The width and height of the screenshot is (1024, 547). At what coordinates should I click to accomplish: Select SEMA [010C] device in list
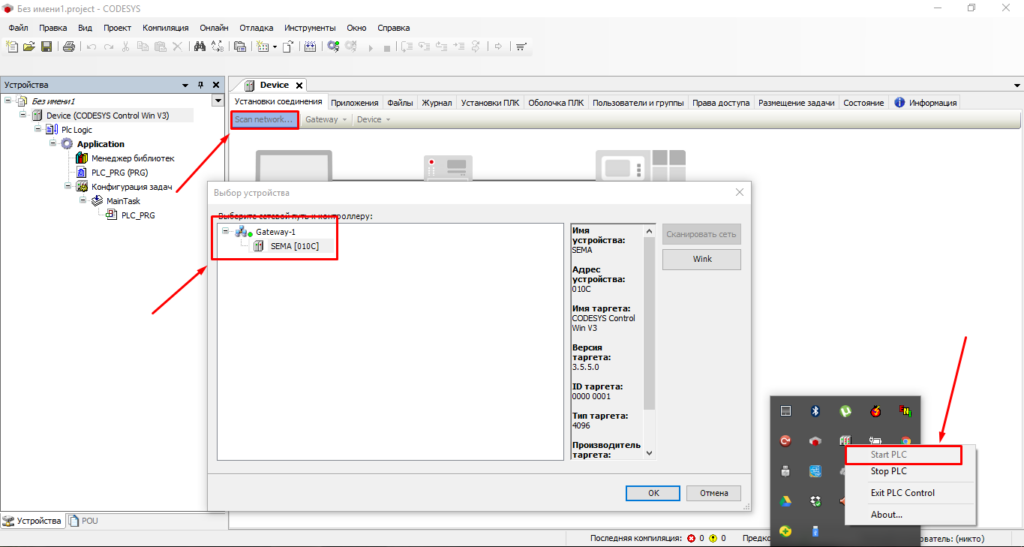pos(294,247)
